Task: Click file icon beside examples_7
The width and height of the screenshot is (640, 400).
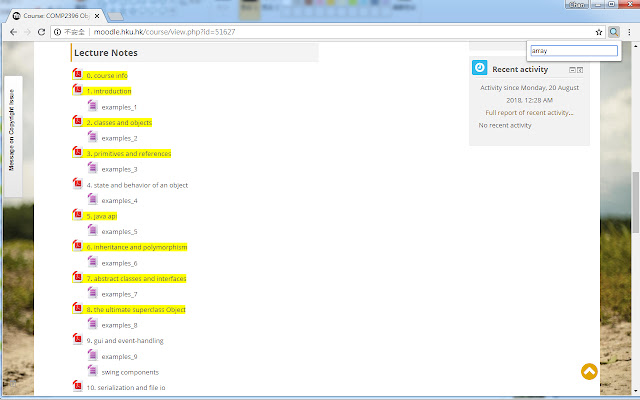Action: (x=93, y=293)
